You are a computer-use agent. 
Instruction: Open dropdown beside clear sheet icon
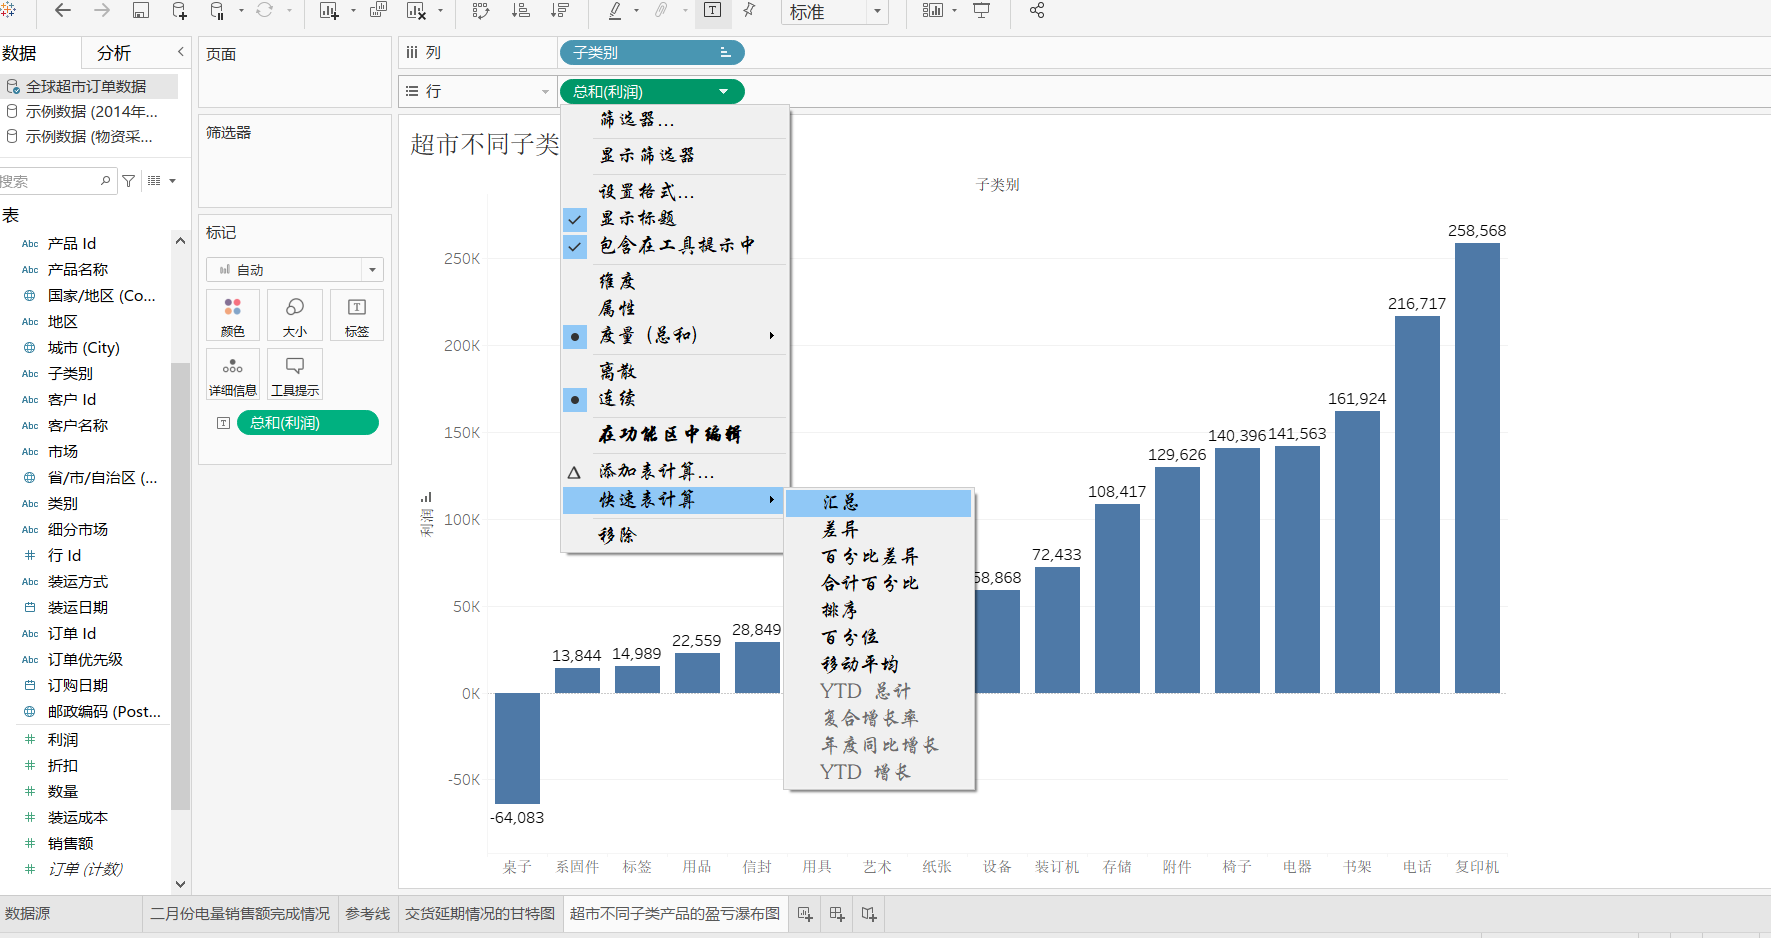[x=440, y=10]
